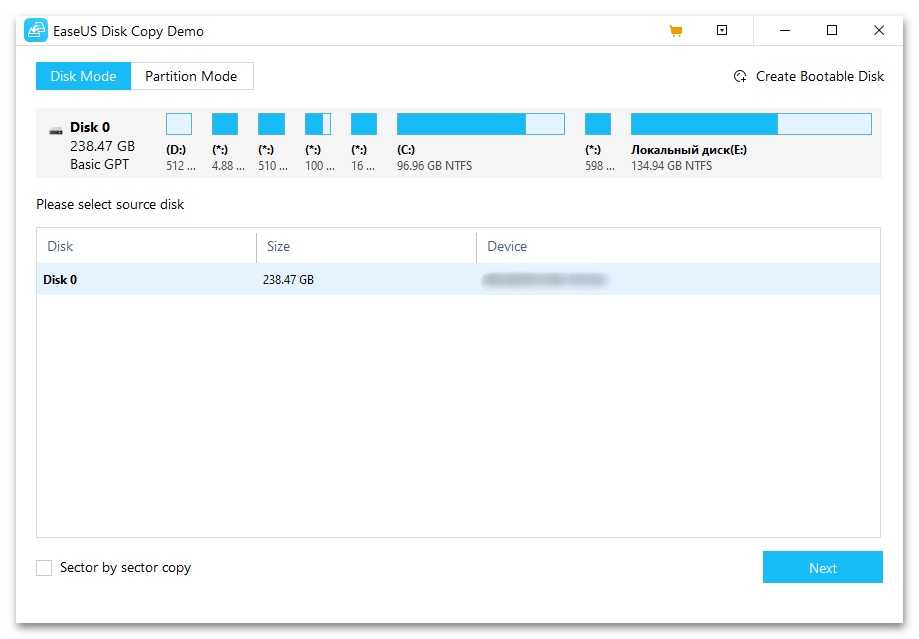The height and width of the screenshot is (639, 919).
Task: Click the 96.96 GB NTFS label
Action: click(434, 166)
